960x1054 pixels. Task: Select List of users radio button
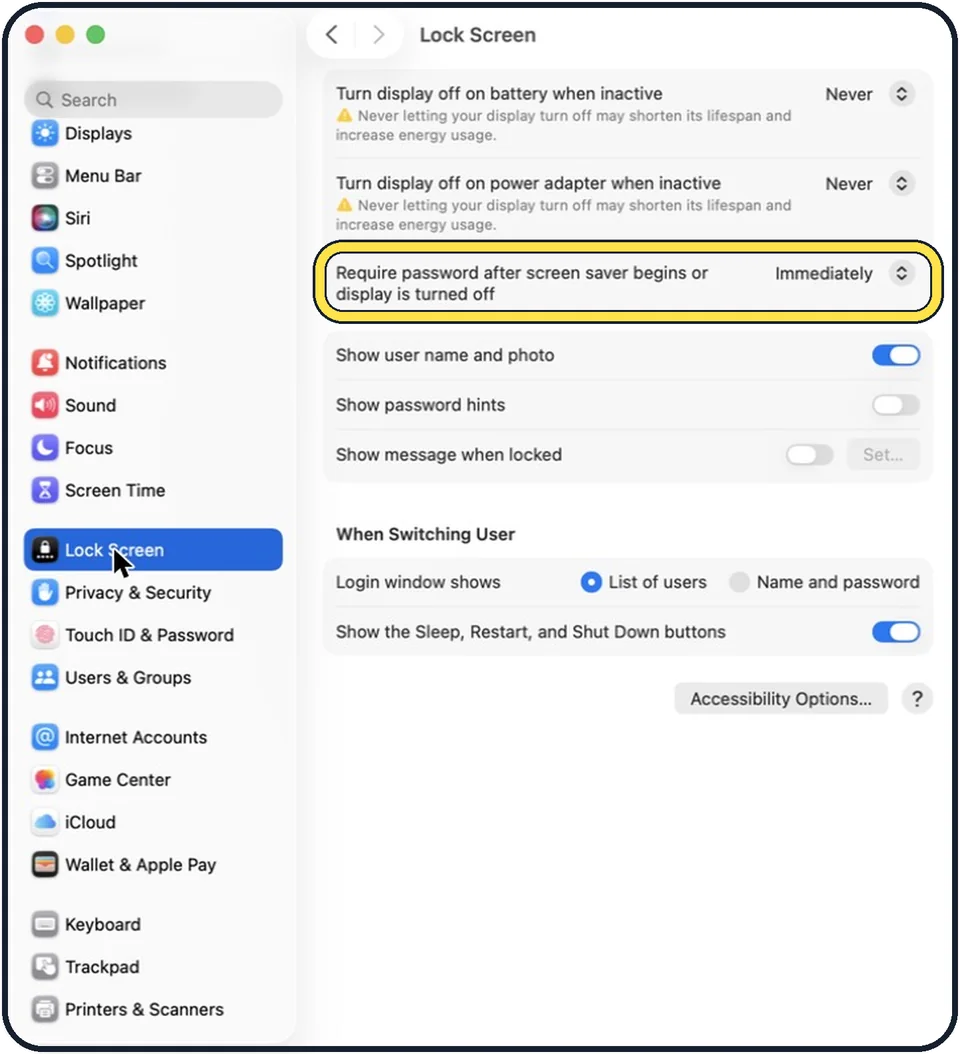pos(591,582)
